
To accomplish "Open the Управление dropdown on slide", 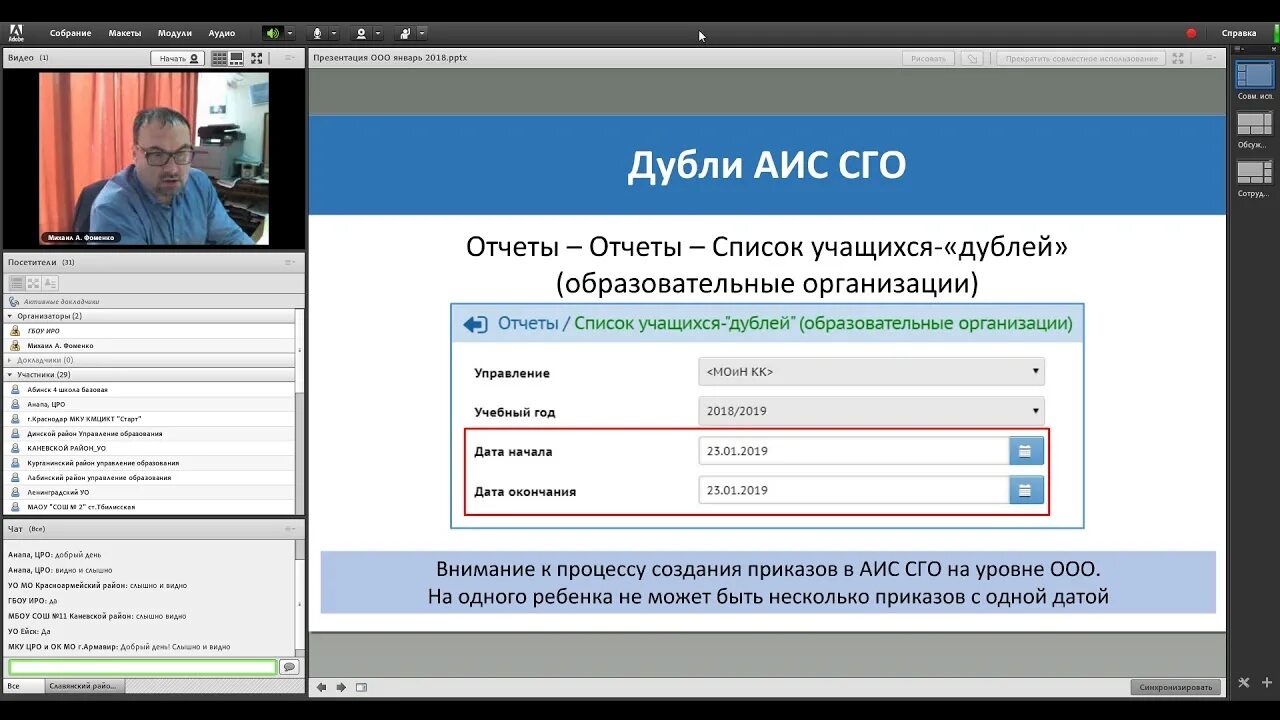I will (x=871, y=372).
